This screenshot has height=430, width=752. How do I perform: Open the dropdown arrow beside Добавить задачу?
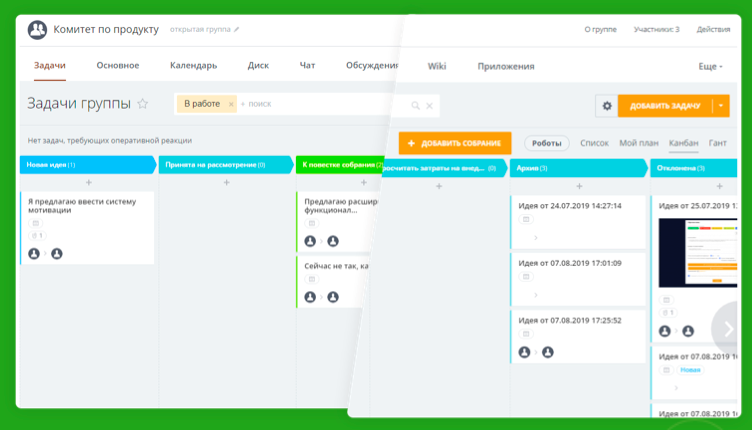[721, 106]
